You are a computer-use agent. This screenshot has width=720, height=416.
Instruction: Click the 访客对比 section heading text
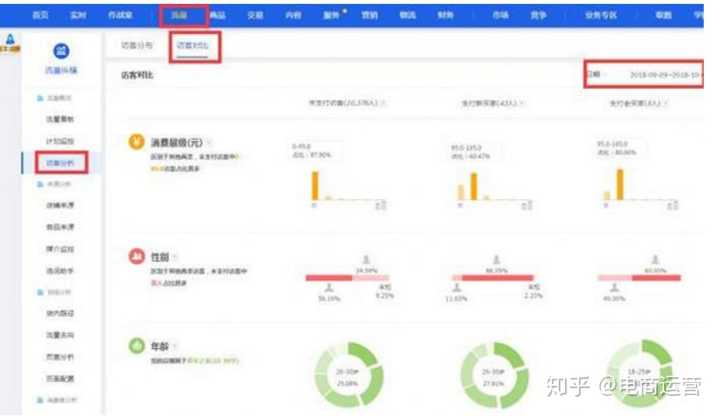coord(137,75)
